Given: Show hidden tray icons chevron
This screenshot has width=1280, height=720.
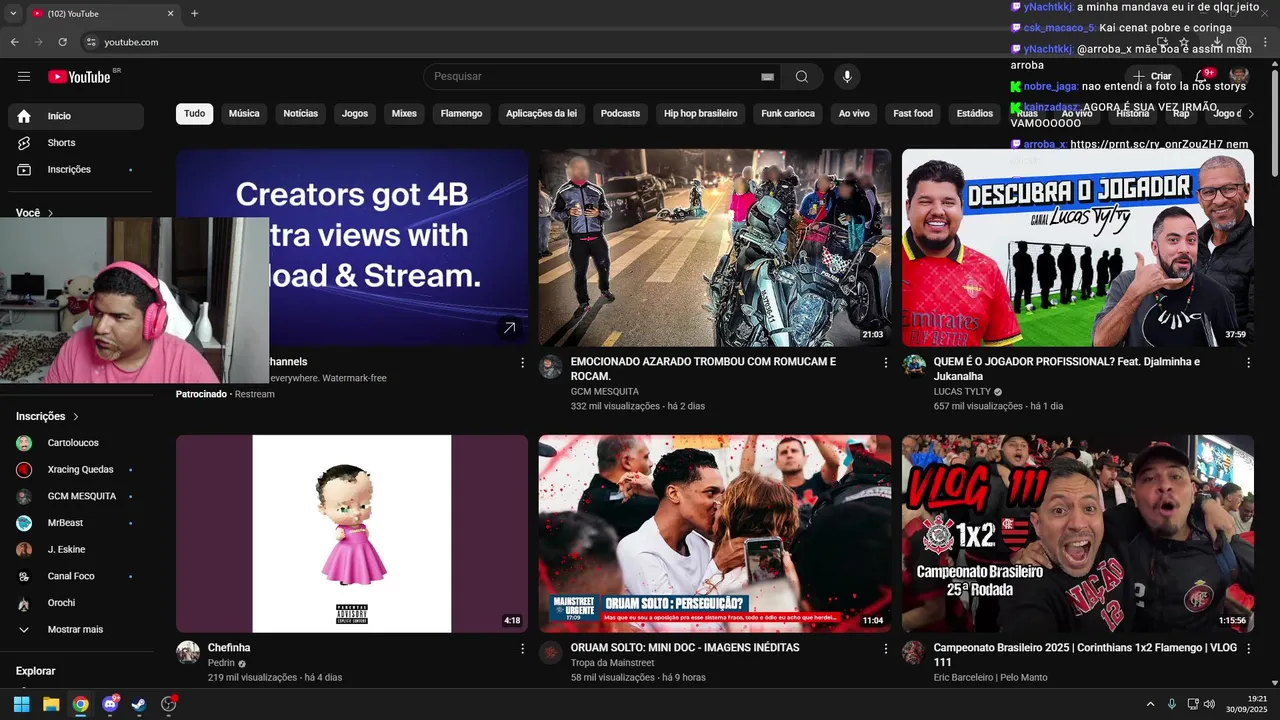Looking at the screenshot, I should [1150, 704].
